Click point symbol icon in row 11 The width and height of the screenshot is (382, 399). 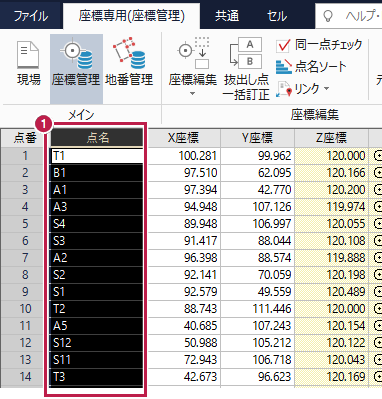point(378,326)
